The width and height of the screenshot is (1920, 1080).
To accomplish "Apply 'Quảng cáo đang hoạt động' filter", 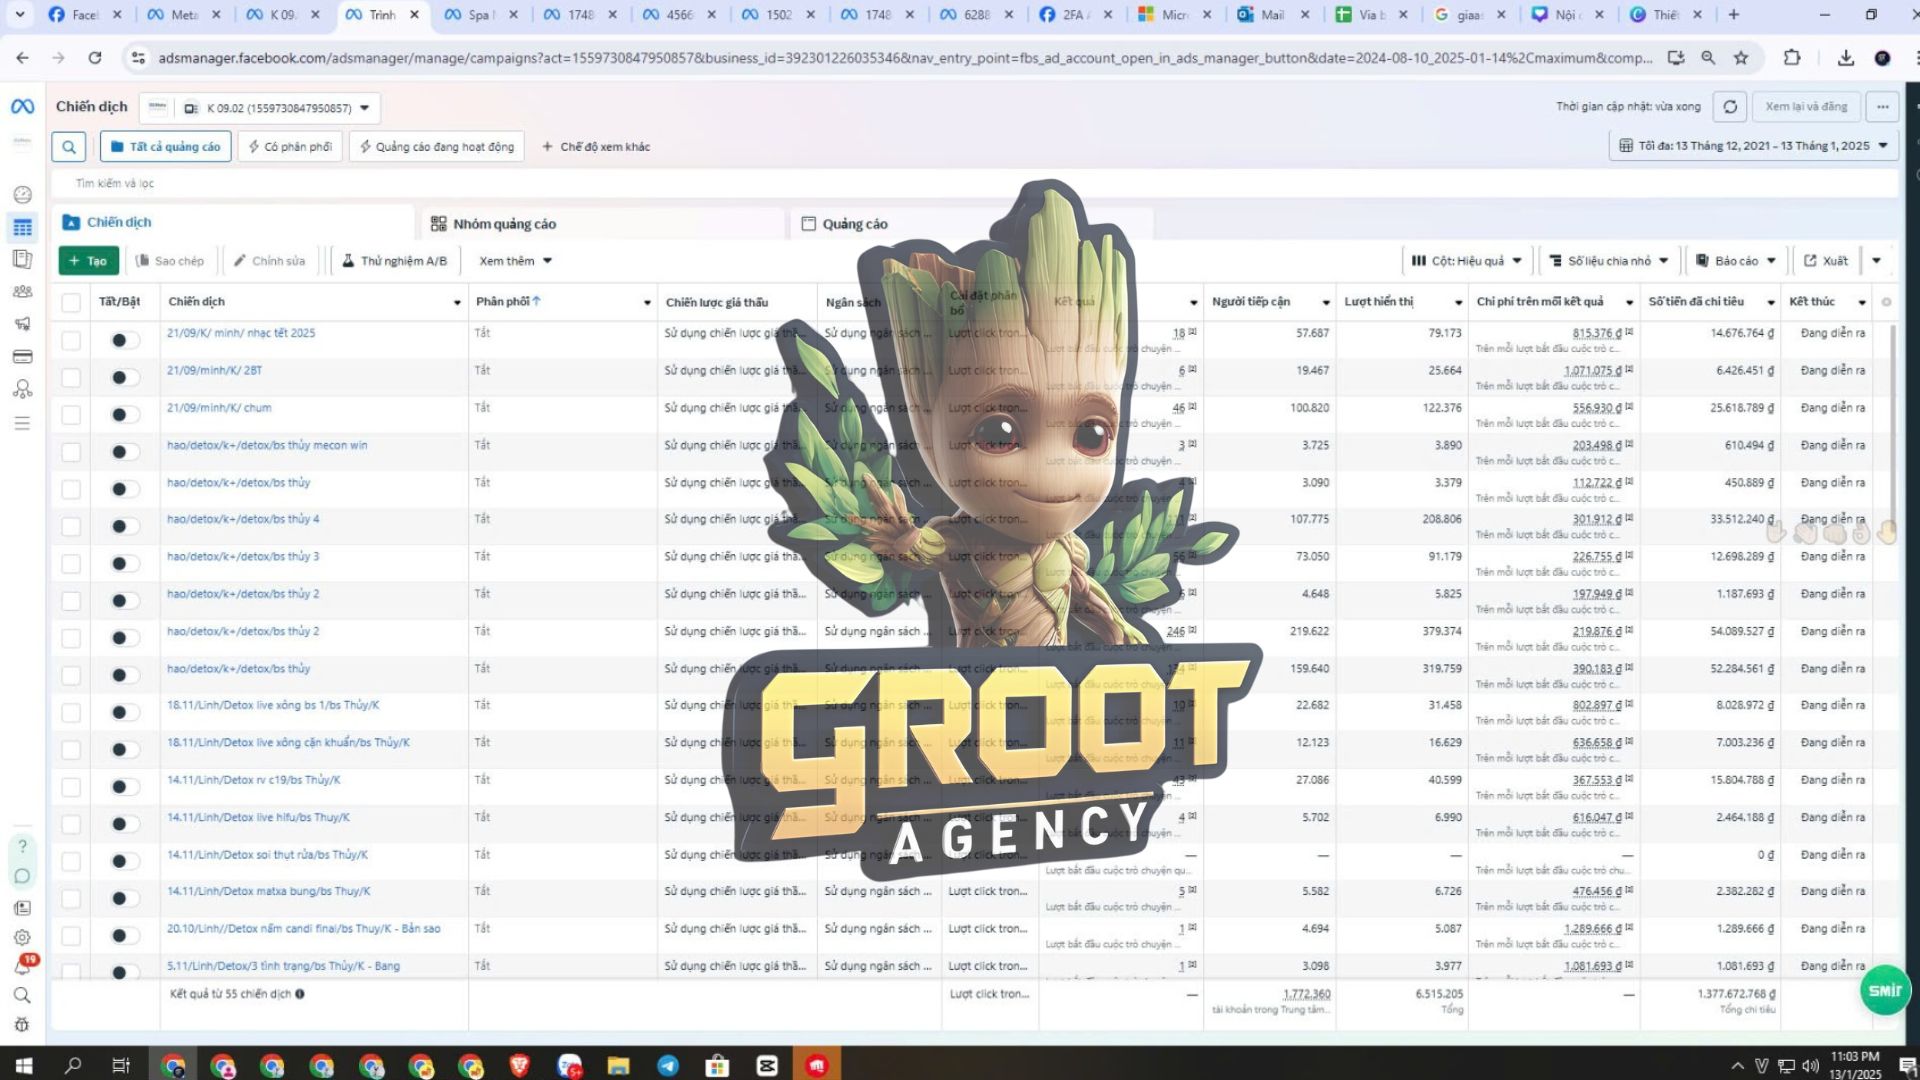I will point(437,147).
